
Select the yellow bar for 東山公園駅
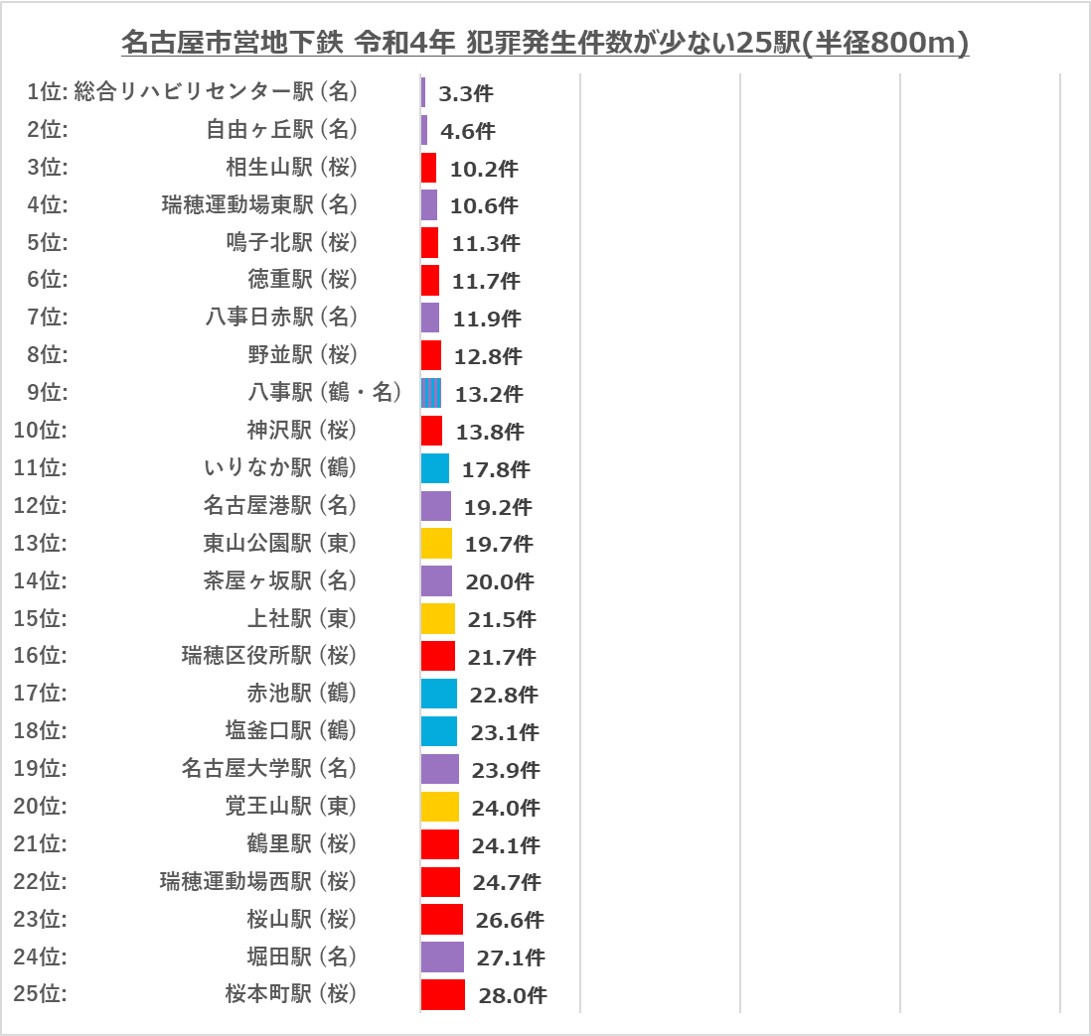tap(436, 543)
